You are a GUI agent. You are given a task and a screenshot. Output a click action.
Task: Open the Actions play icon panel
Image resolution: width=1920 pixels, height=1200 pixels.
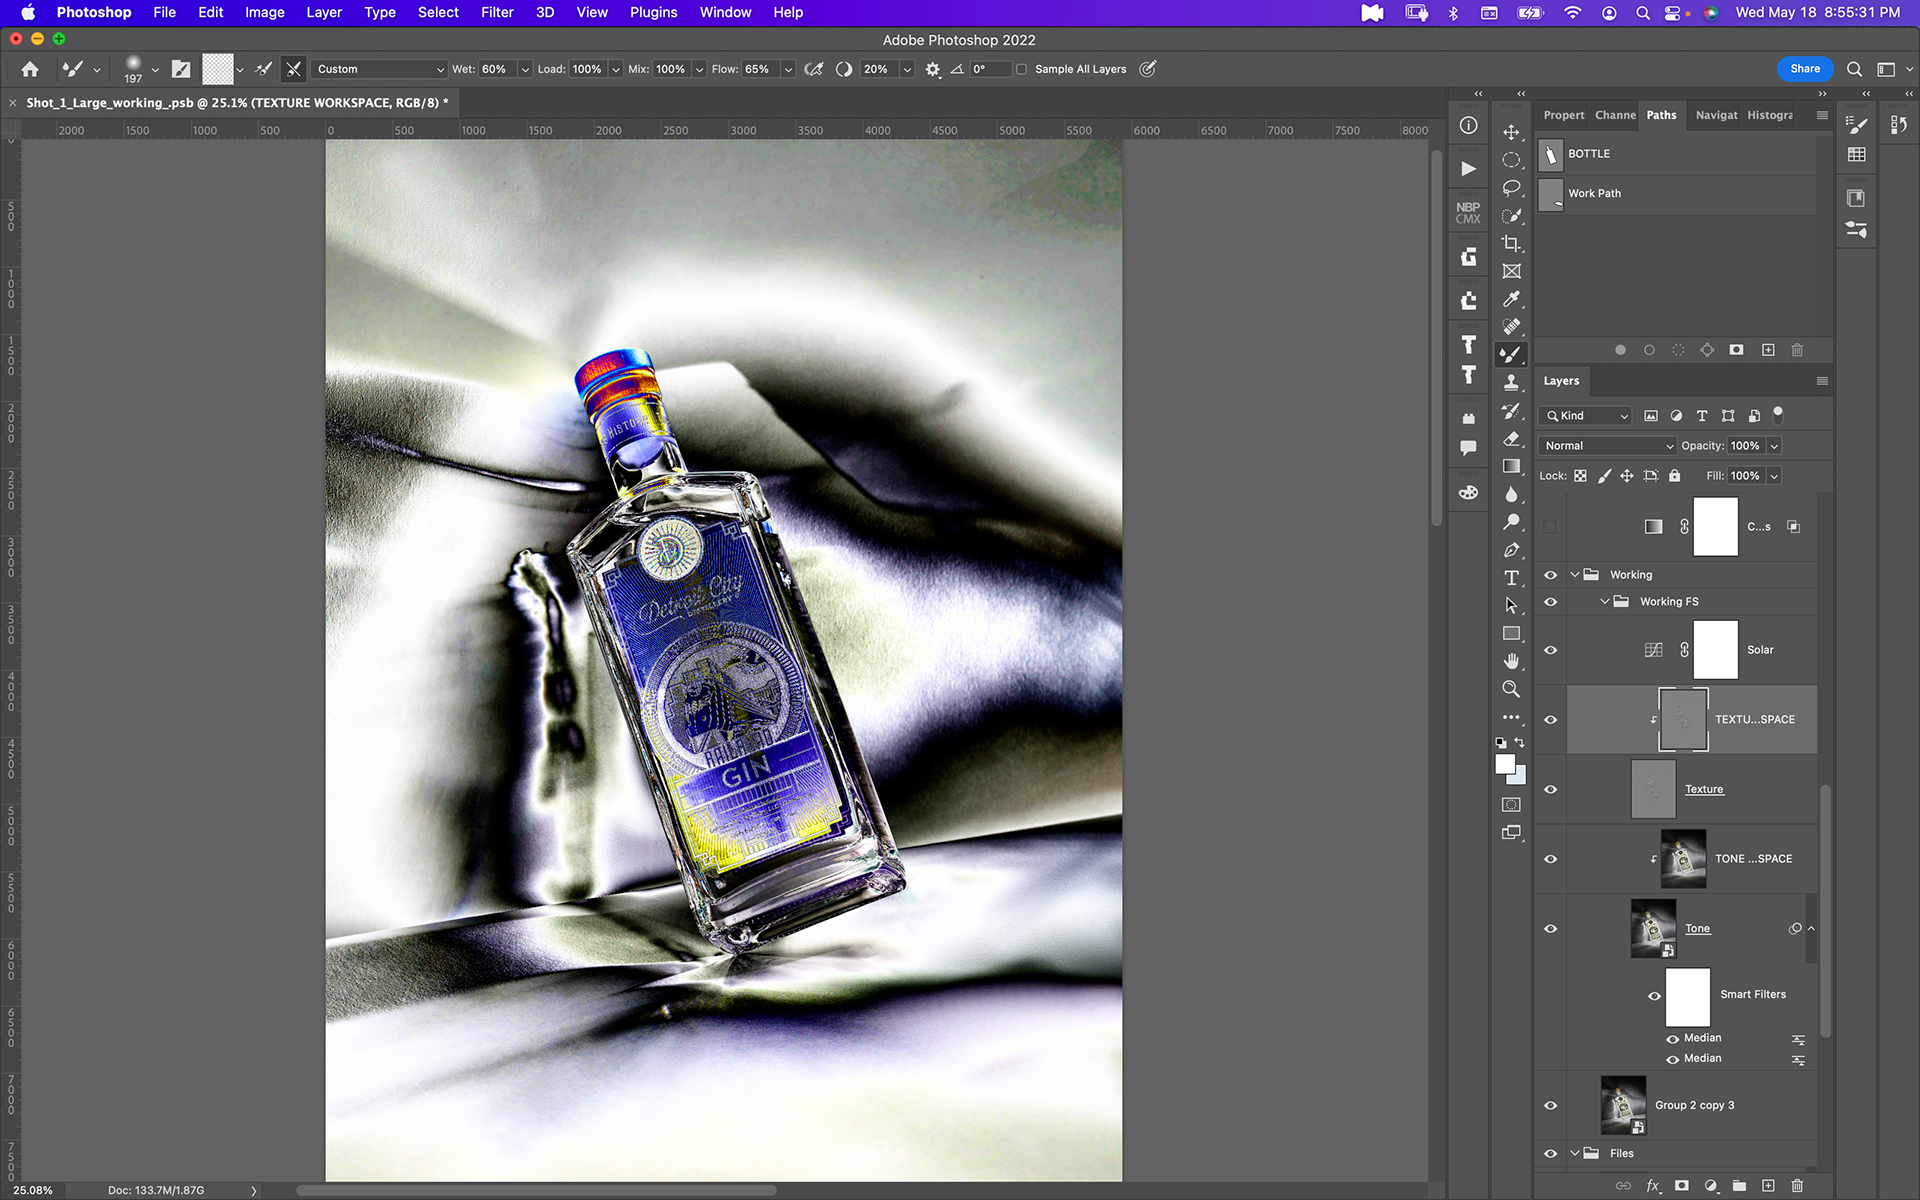tap(1468, 169)
